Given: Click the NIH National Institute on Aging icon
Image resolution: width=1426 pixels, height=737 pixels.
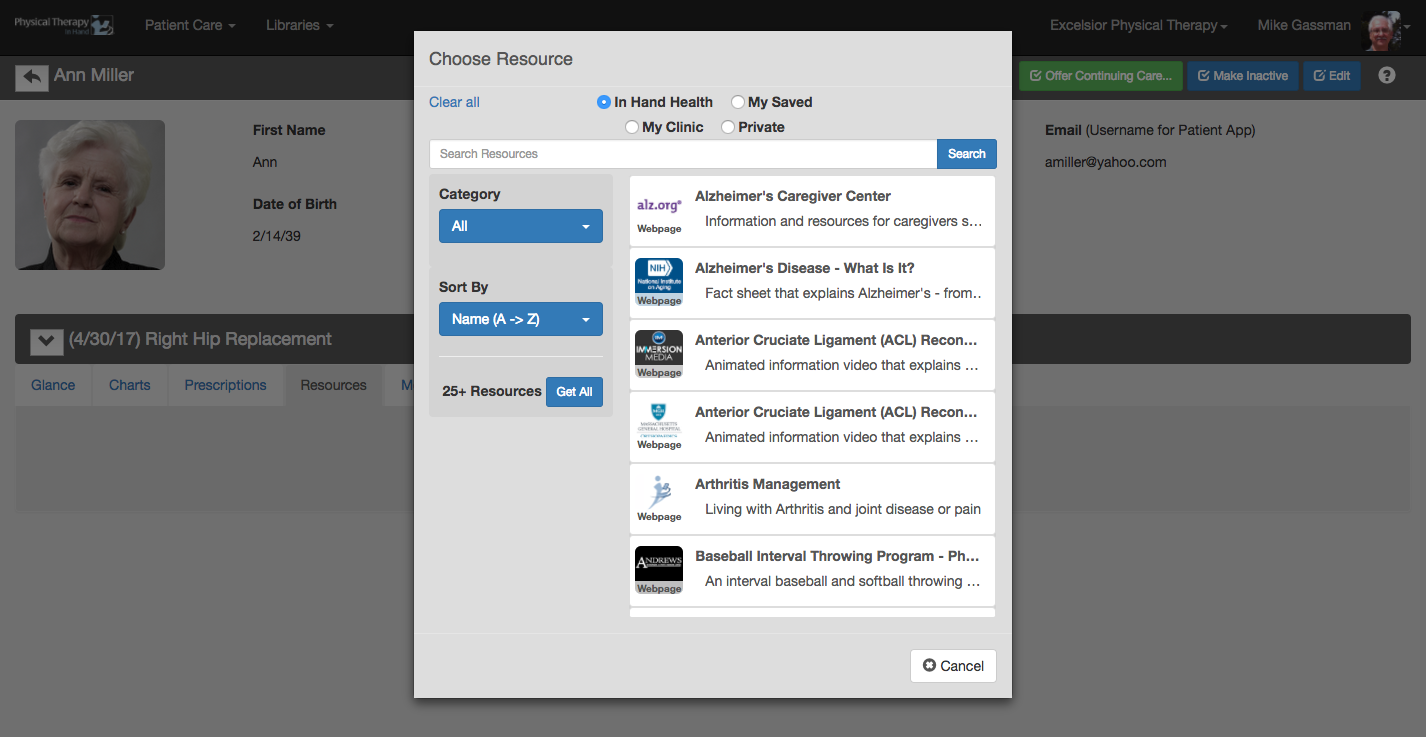Looking at the screenshot, I should click(x=659, y=277).
